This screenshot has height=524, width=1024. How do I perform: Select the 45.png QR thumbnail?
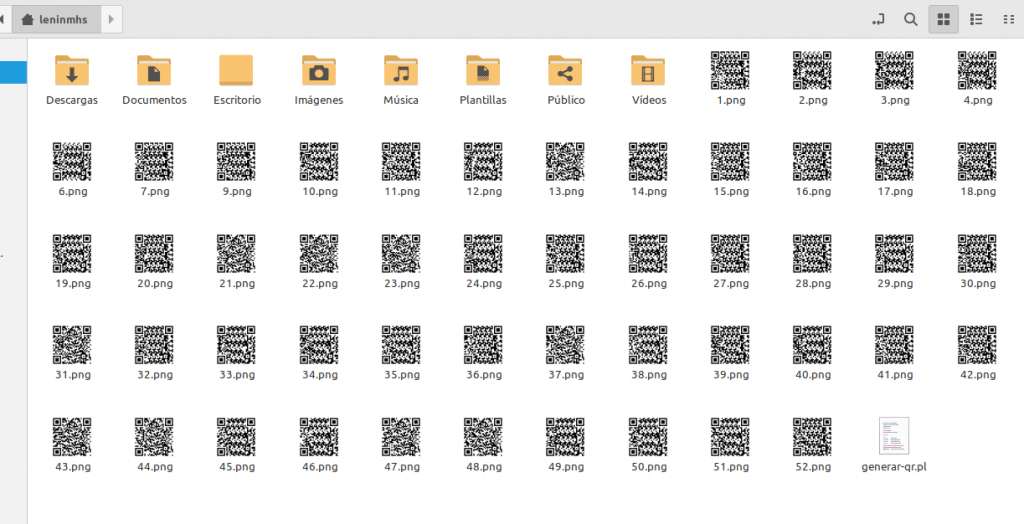pos(236,437)
